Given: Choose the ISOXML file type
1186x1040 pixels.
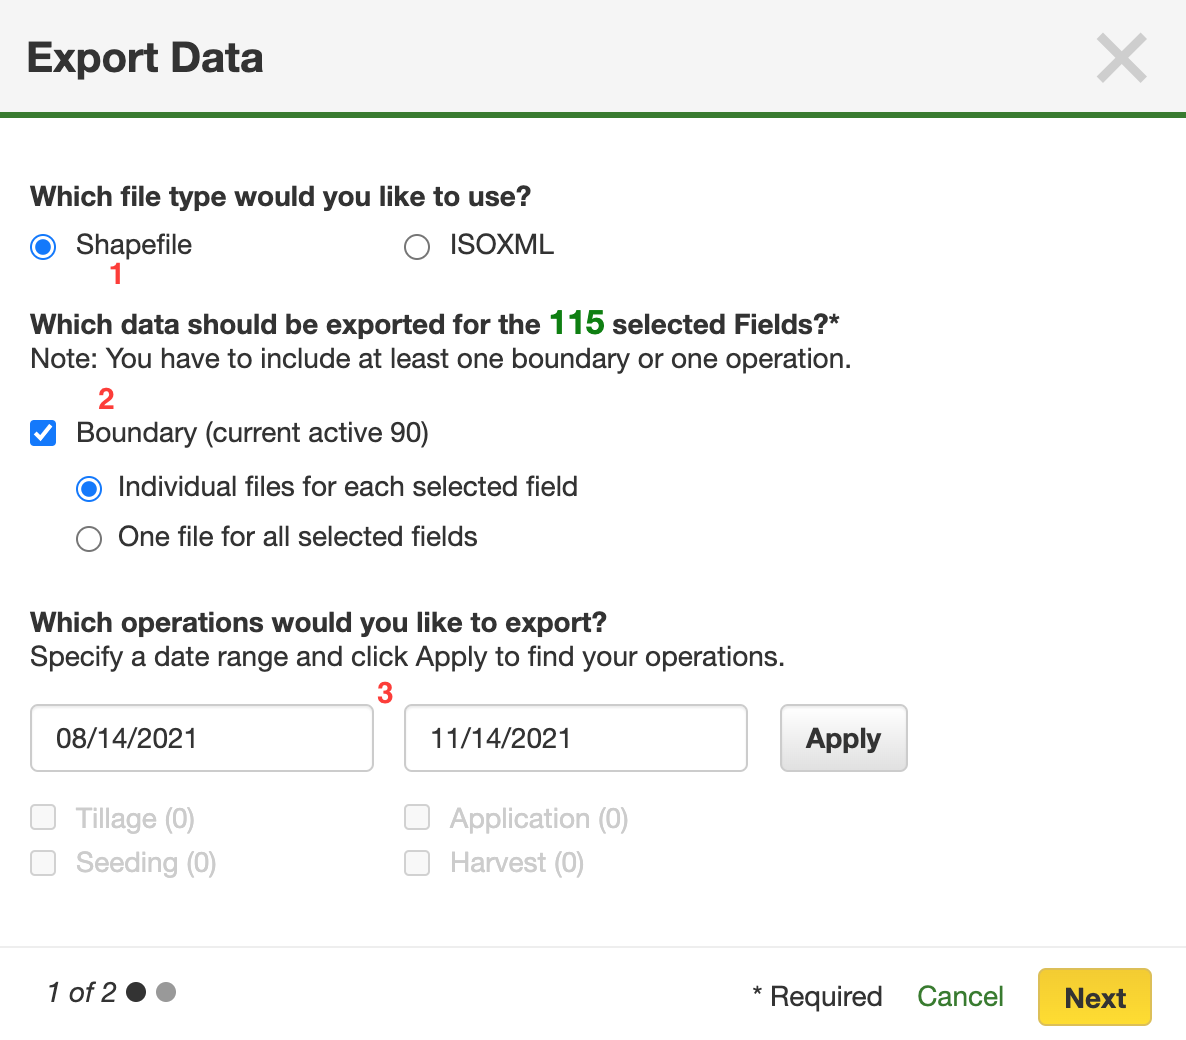Looking at the screenshot, I should pos(417,246).
